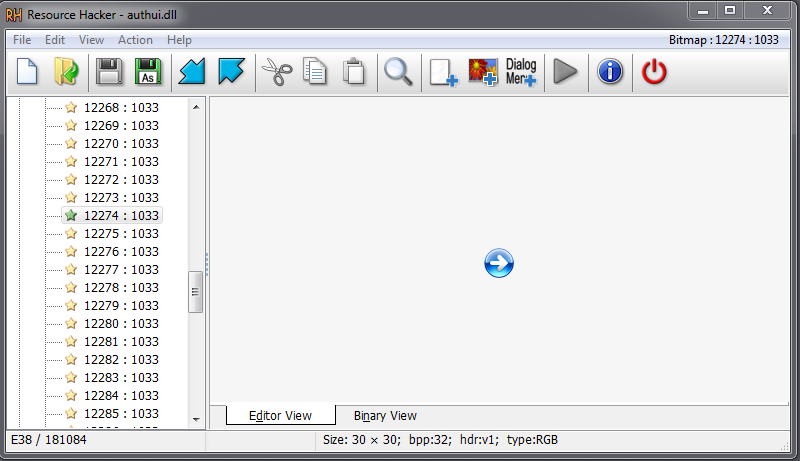
Task: Select tree item 12284 : 1033
Action: click(x=121, y=396)
